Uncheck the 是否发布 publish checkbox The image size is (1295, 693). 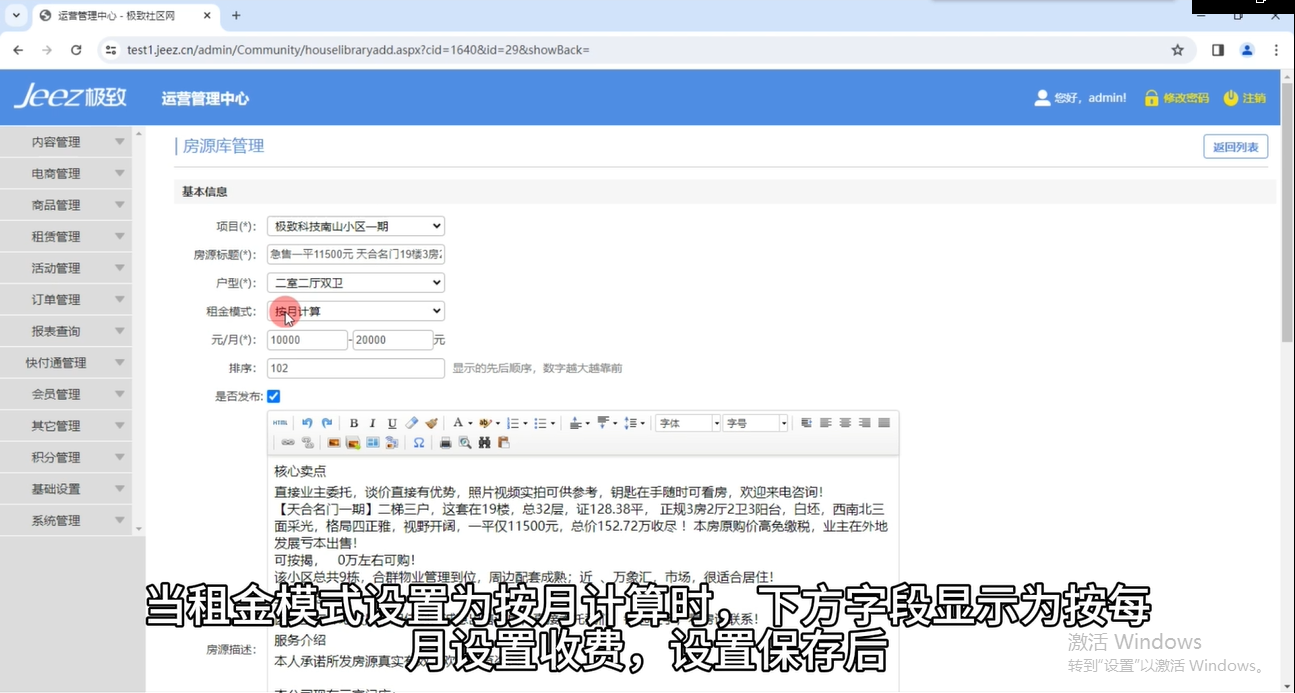coord(273,396)
